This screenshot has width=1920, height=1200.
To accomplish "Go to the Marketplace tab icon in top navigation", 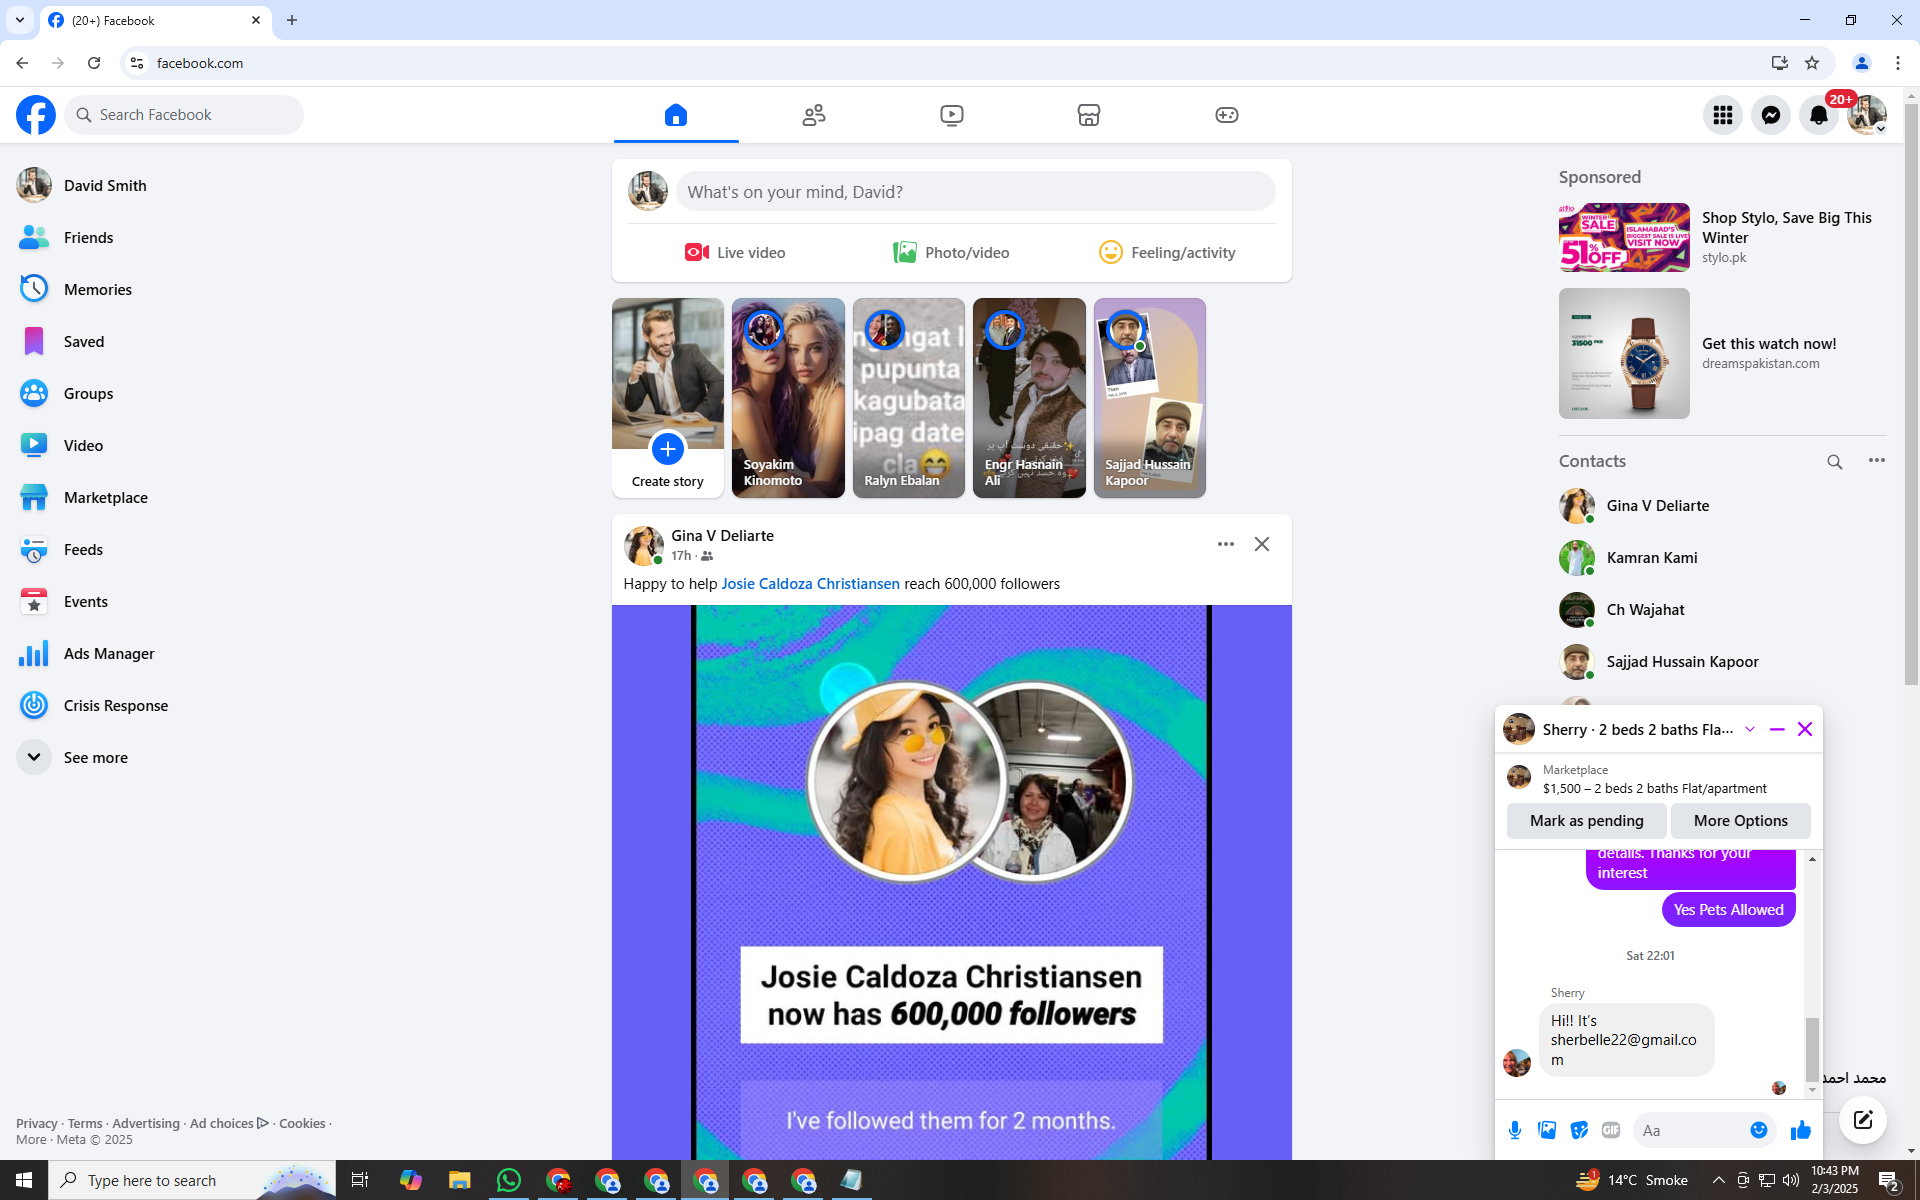I will [1089, 115].
